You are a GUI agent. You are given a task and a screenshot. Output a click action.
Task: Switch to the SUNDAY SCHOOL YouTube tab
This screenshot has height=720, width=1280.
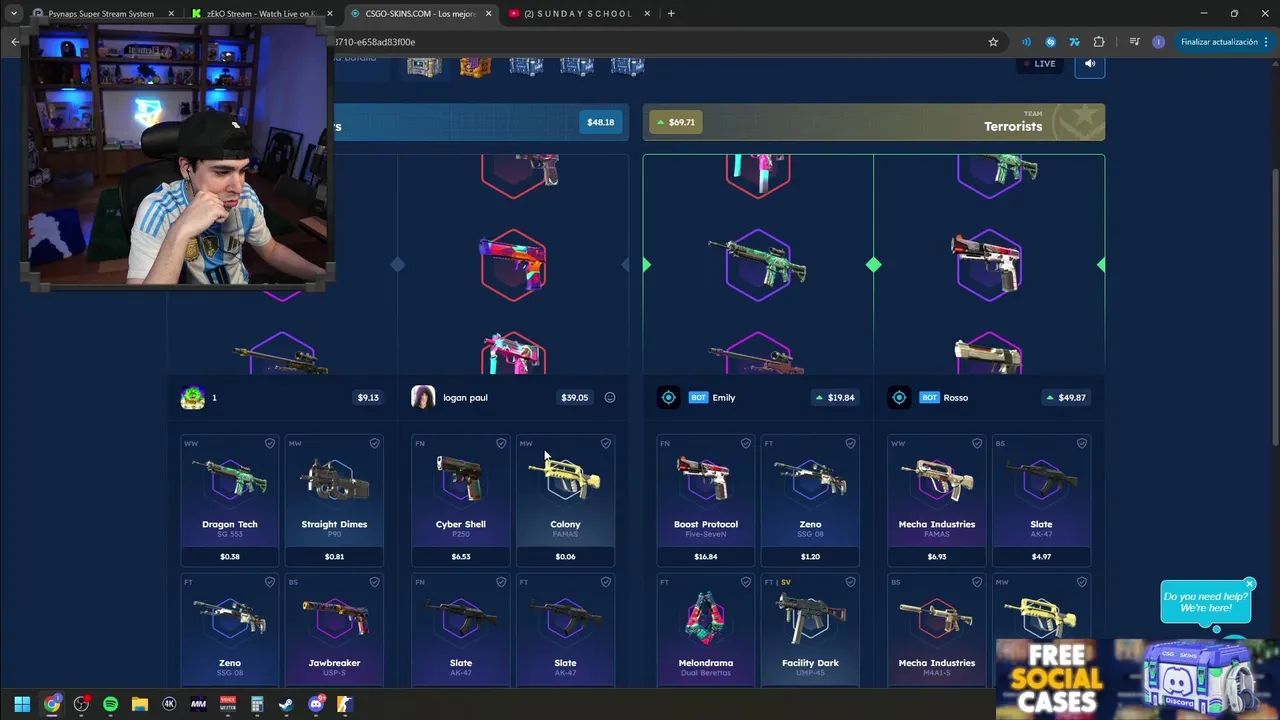(x=580, y=14)
